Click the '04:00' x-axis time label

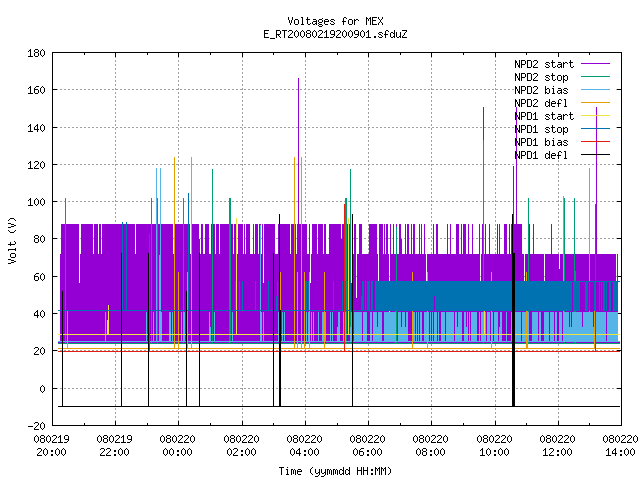coord(304,452)
